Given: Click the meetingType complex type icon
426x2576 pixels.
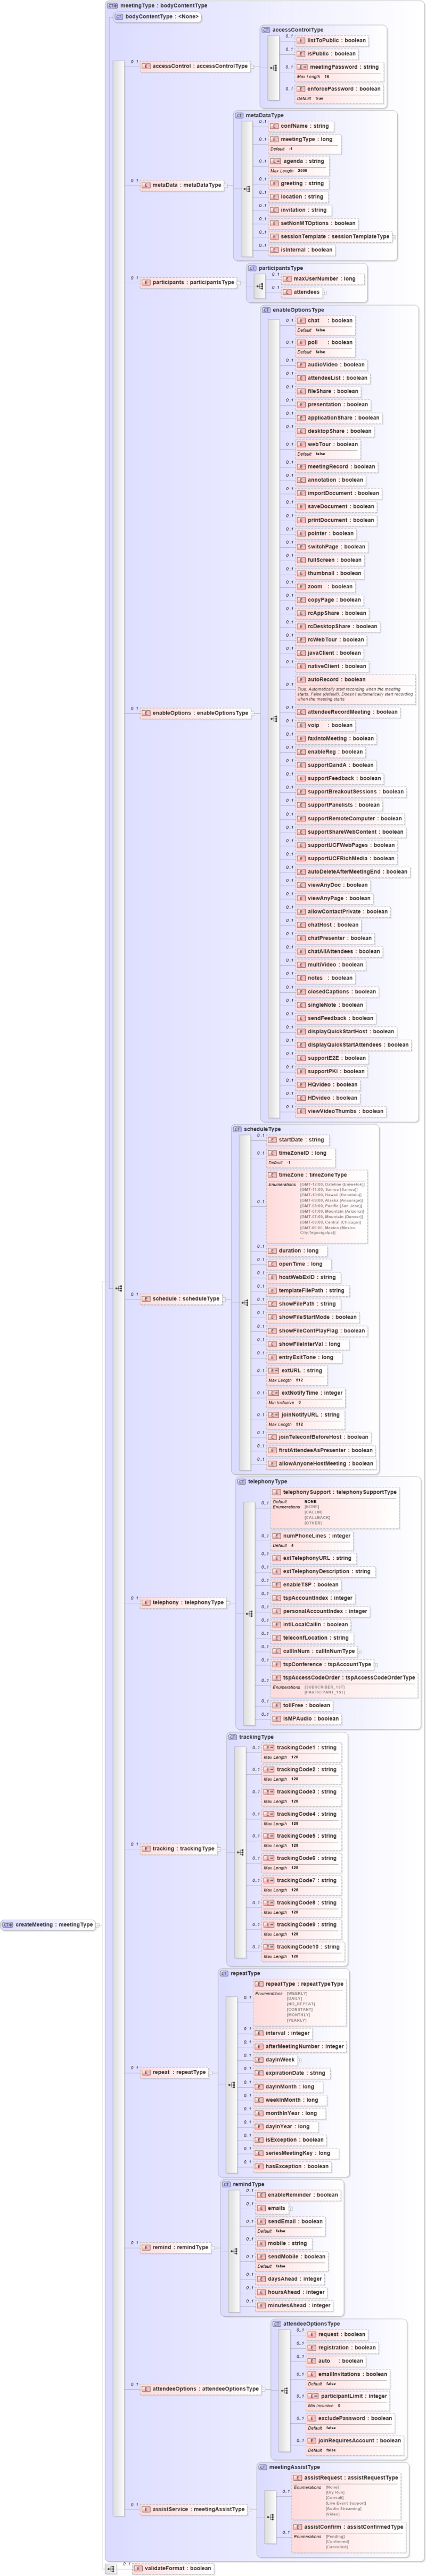Looking at the screenshot, I should point(112,5).
